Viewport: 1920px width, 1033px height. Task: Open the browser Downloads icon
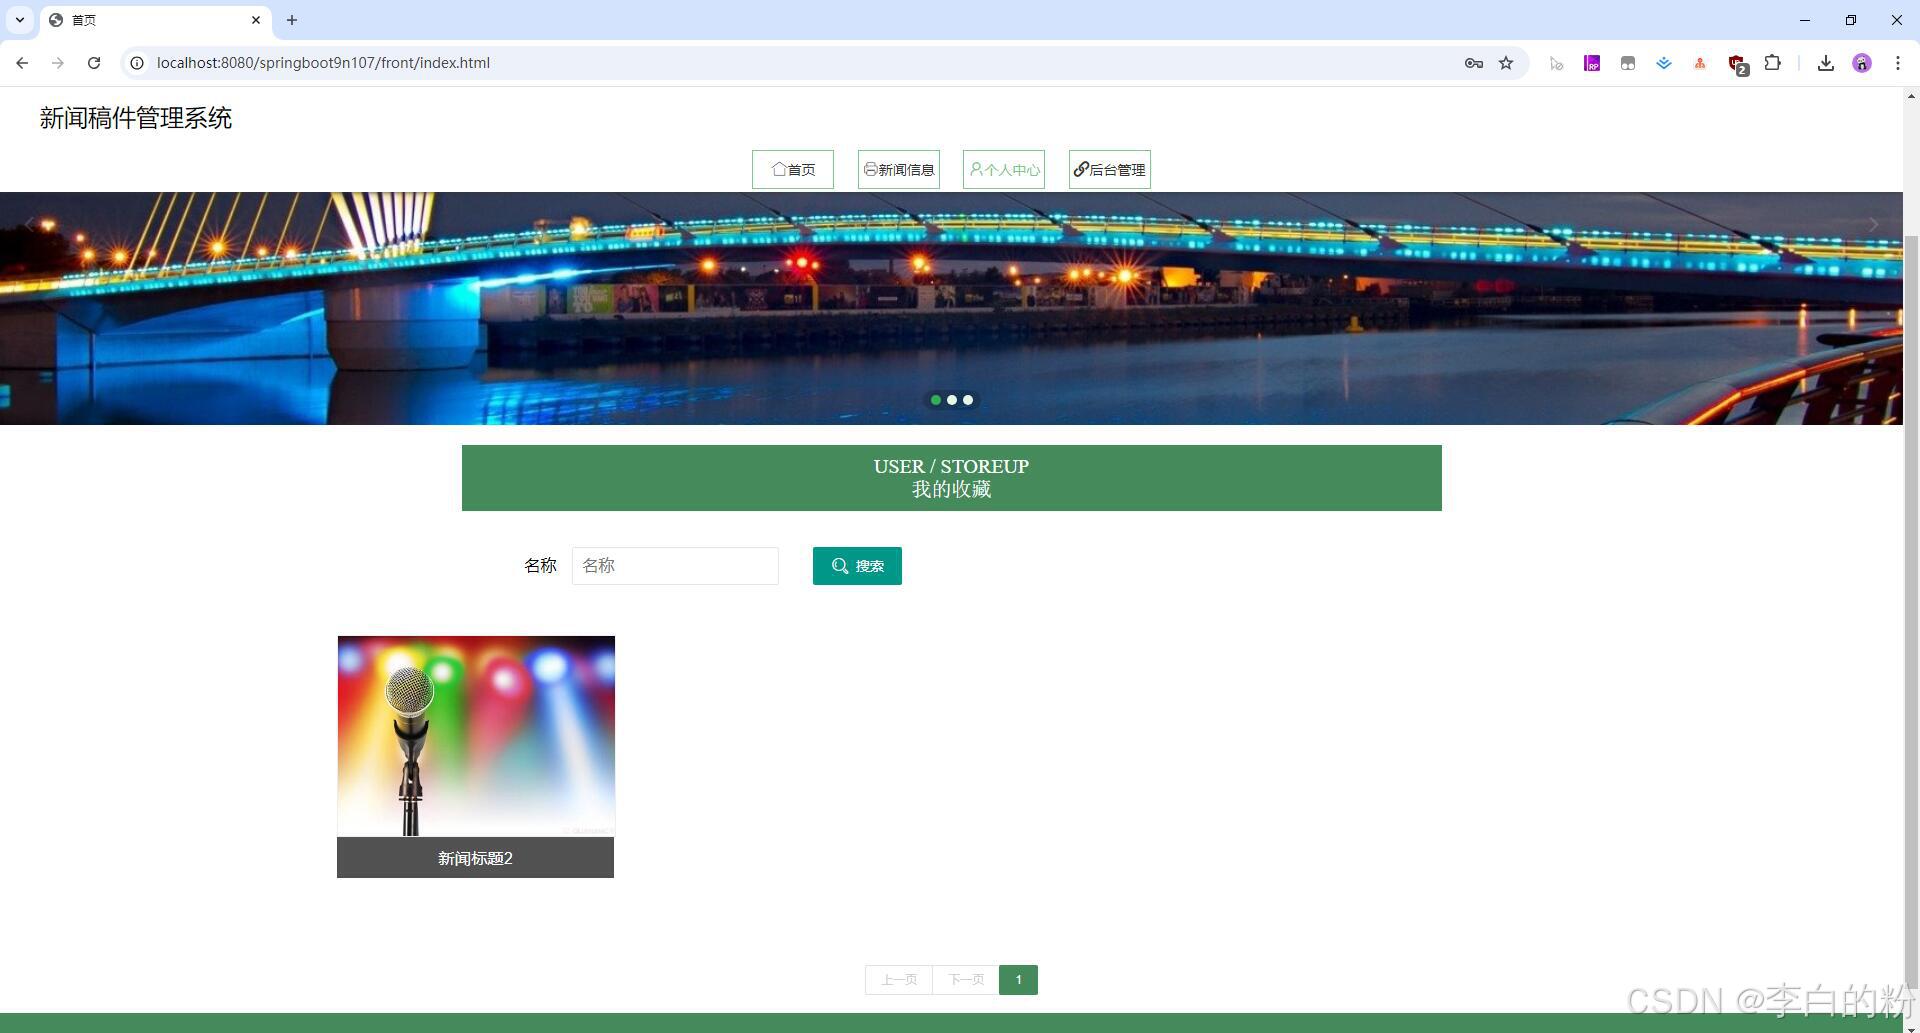point(1826,63)
